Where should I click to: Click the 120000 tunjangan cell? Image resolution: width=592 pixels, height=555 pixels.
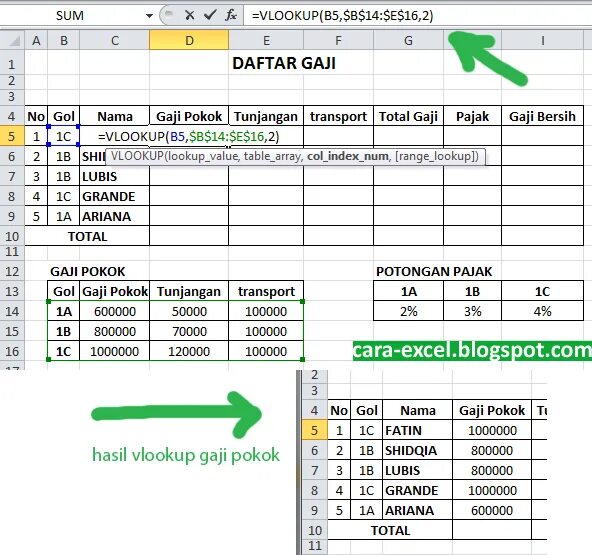[189, 352]
